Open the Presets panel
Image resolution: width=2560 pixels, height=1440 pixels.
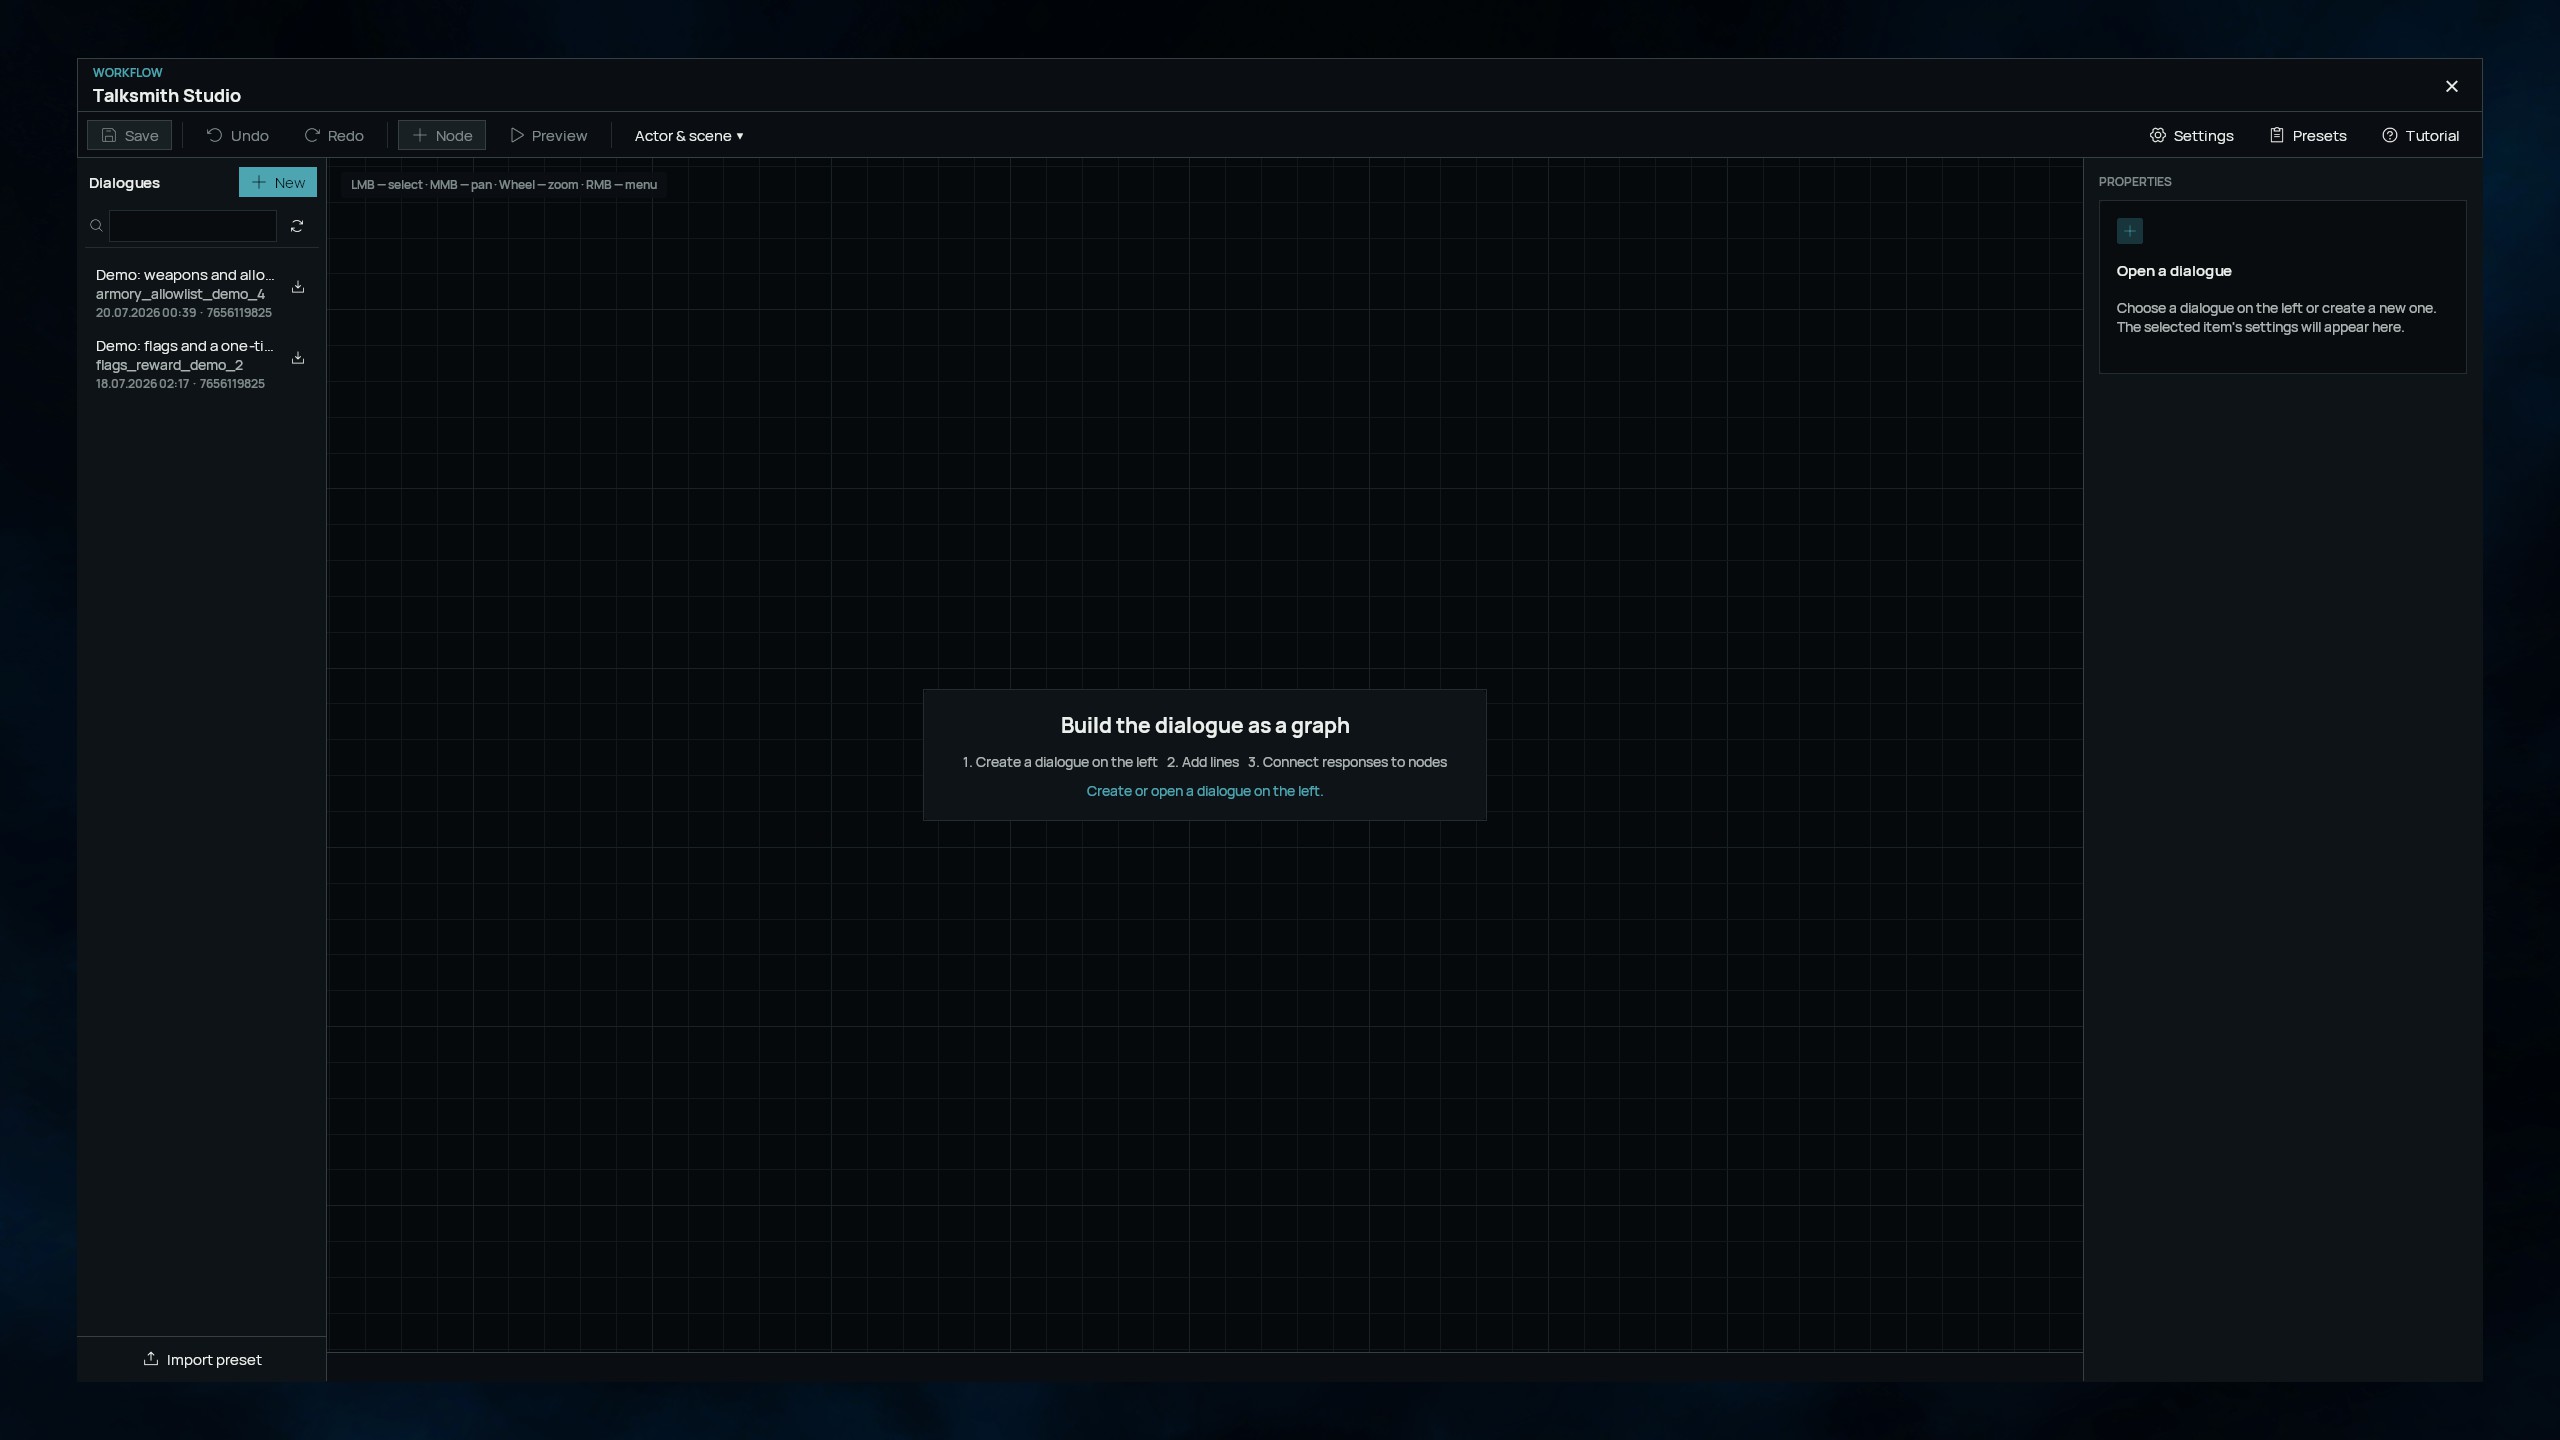click(2308, 135)
